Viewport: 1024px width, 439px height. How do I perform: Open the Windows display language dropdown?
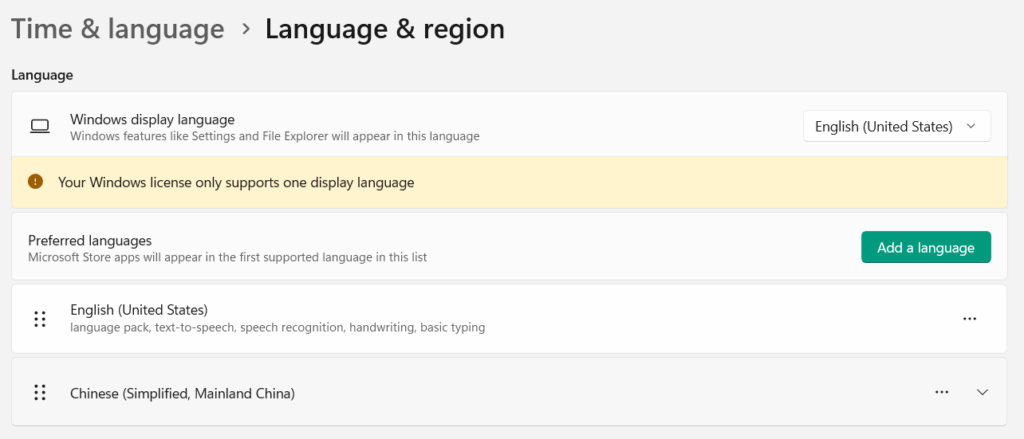click(896, 126)
